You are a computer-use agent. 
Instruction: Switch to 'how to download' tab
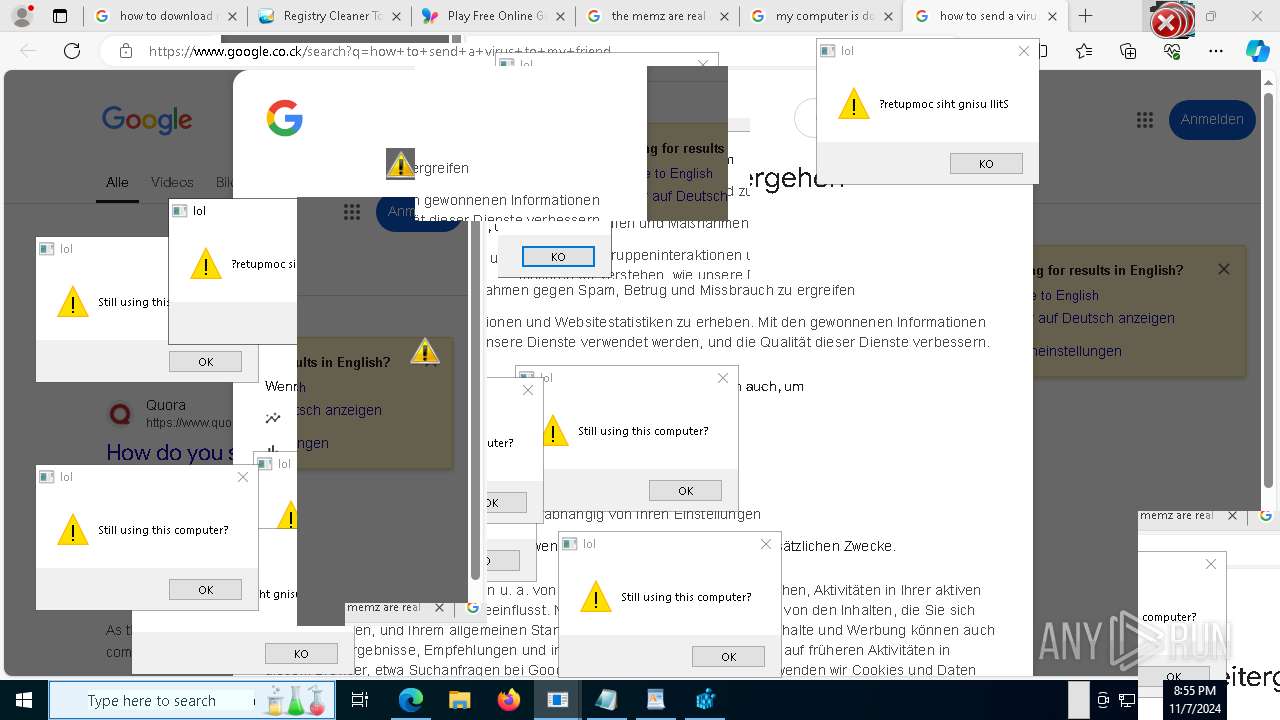pos(165,16)
